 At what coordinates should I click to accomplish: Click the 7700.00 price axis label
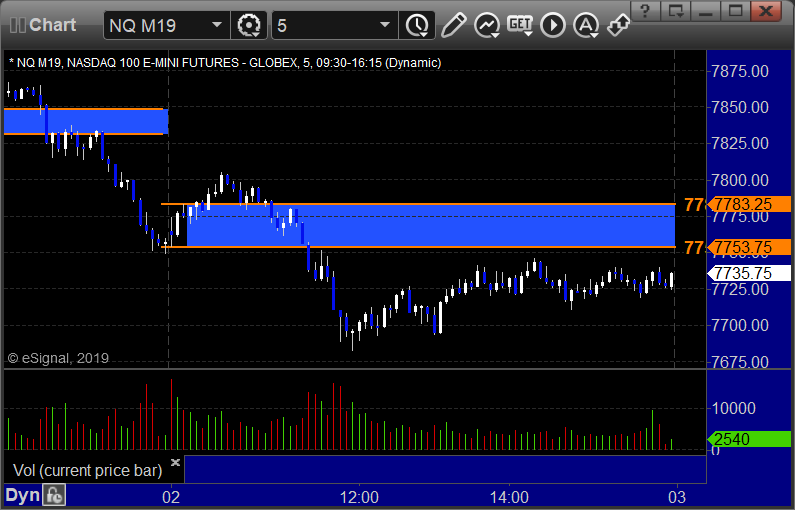(x=740, y=325)
